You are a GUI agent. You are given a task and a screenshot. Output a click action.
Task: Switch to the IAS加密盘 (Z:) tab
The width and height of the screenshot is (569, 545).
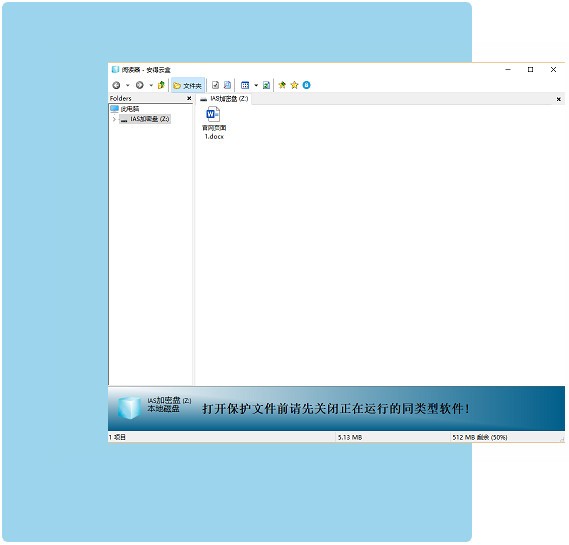click(224, 99)
